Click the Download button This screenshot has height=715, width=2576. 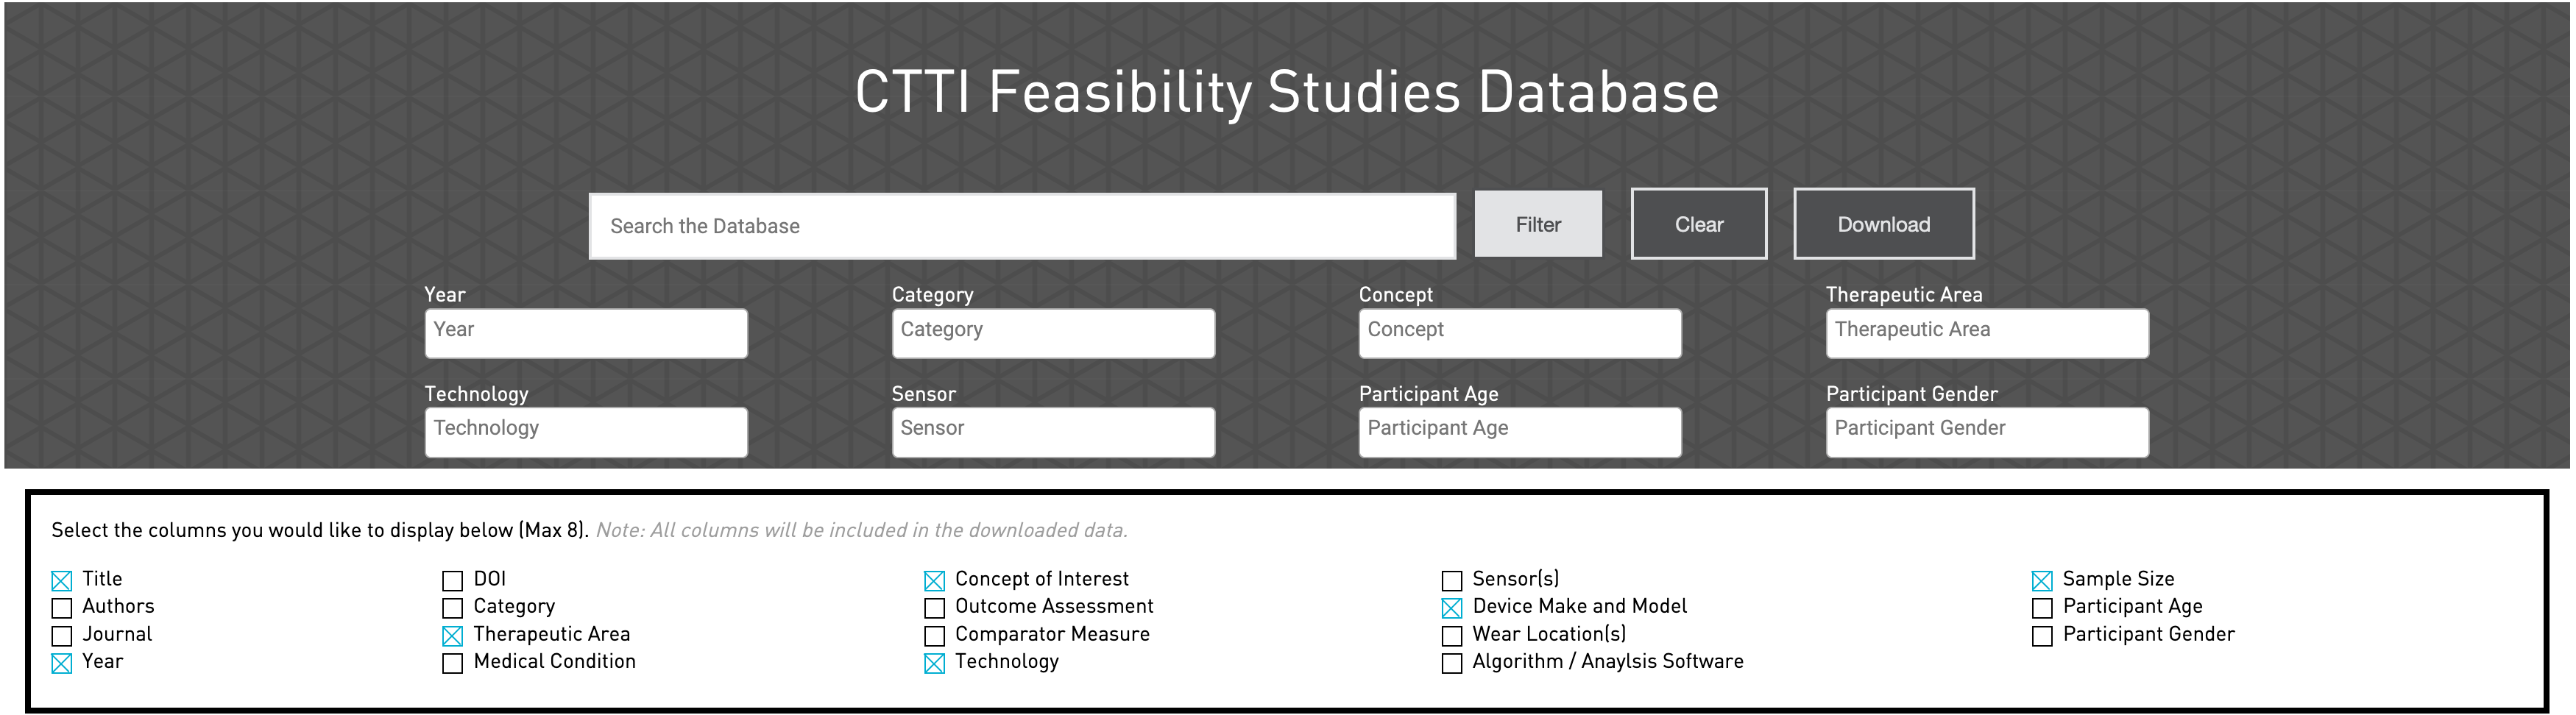coord(1883,224)
